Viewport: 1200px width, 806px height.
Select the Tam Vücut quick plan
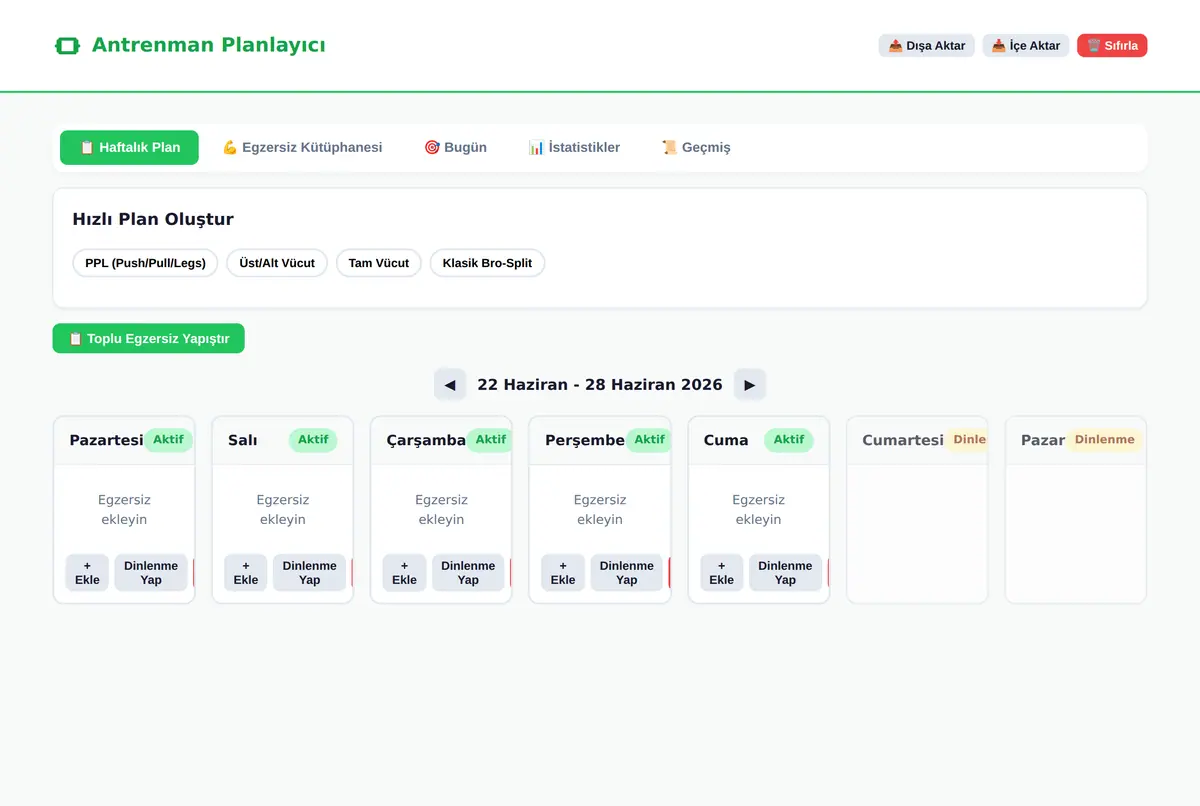coord(379,263)
